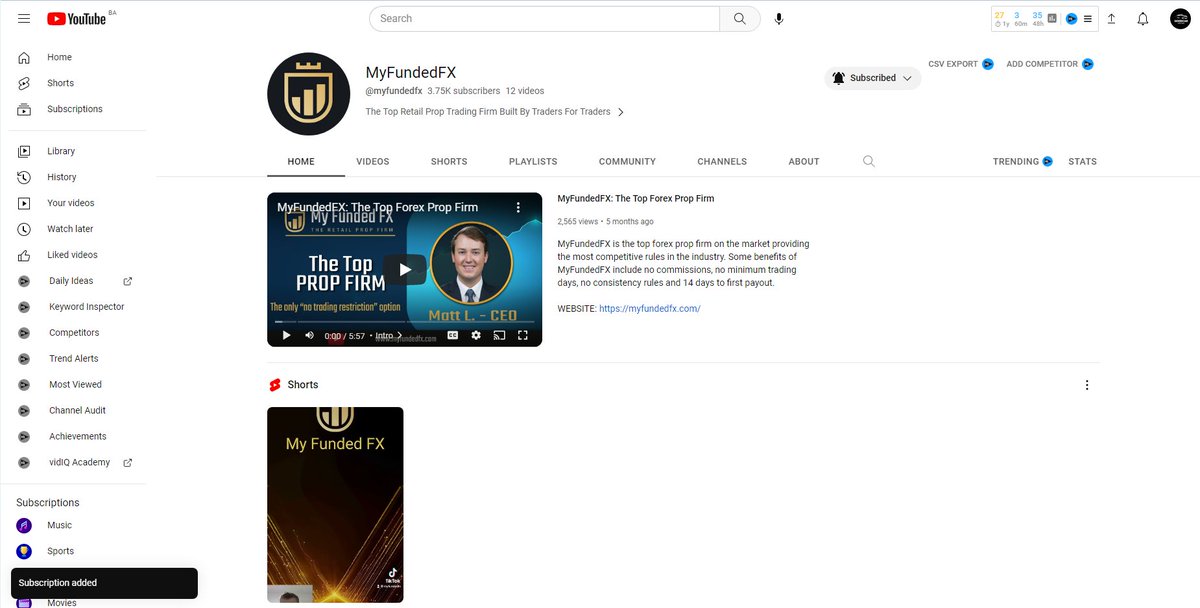The image size is (1200, 608).
Task: Open the Shorts shelf three-dot menu
Action: click(1087, 385)
